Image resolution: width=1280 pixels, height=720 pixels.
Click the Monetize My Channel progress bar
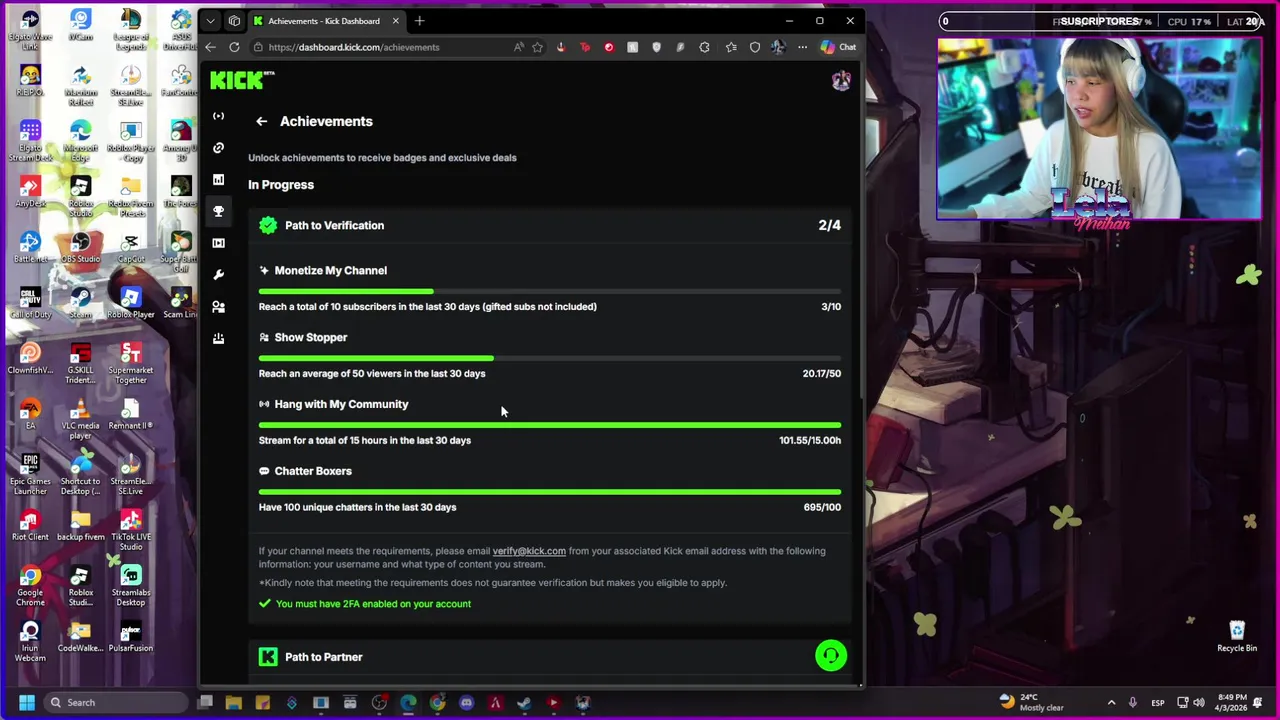point(550,291)
